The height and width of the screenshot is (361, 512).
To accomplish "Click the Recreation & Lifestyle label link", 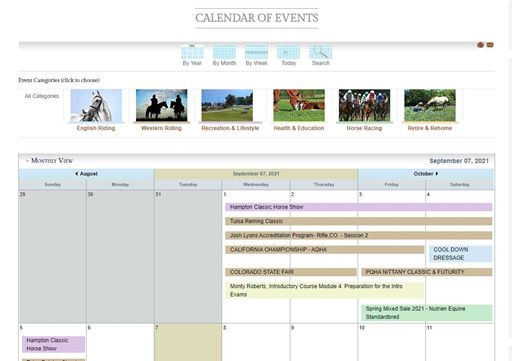I will [x=230, y=128].
